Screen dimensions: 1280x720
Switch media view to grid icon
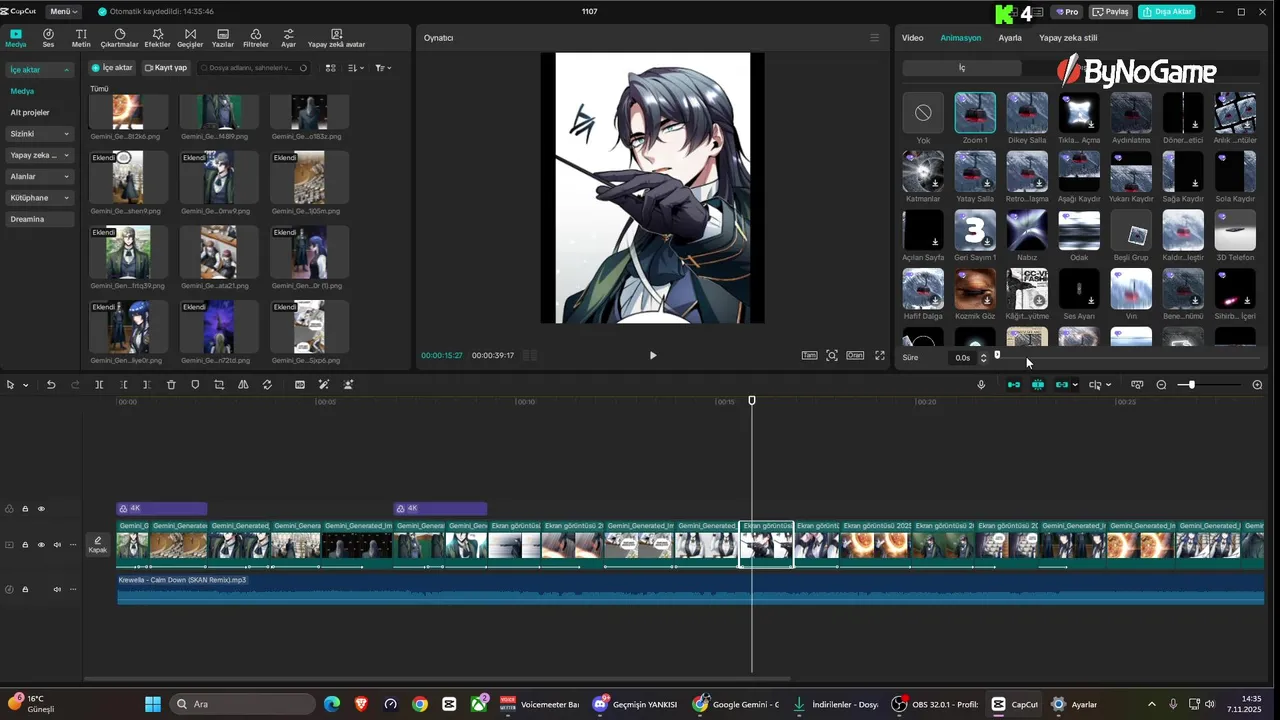click(x=332, y=68)
